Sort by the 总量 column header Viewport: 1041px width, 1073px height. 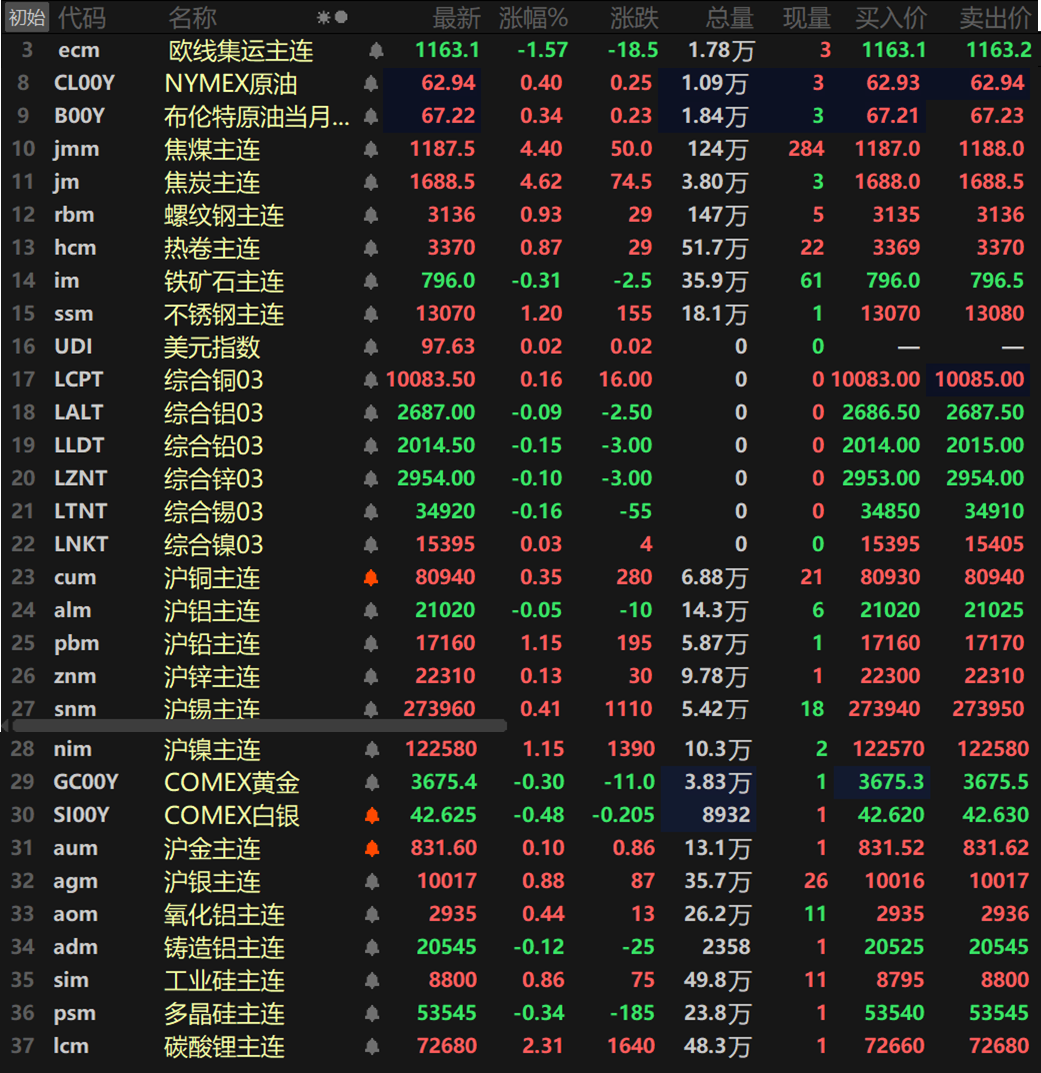[x=729, y=17]
